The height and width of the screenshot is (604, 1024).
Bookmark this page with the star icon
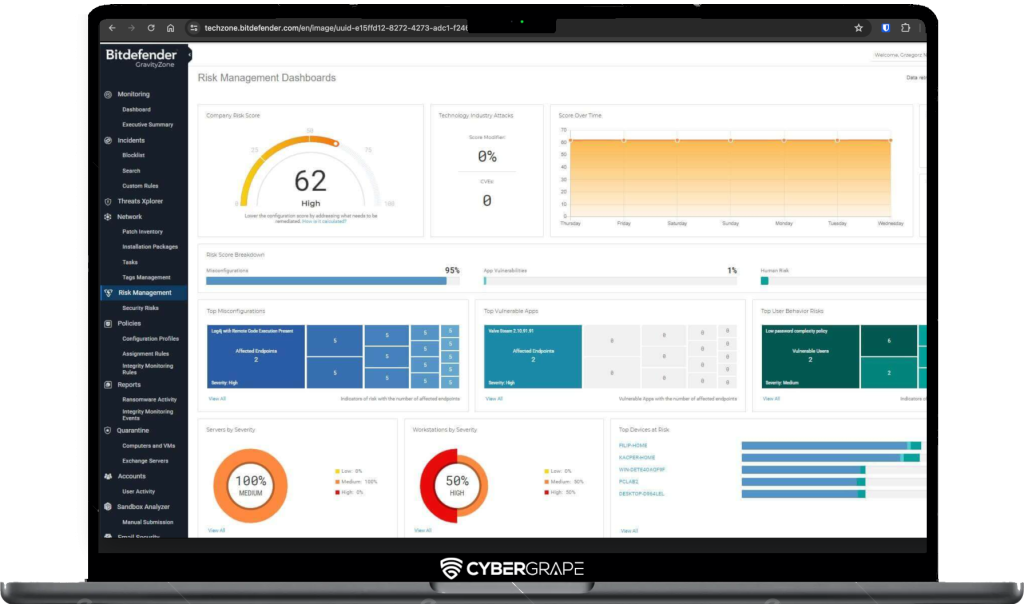coord(858,28)
